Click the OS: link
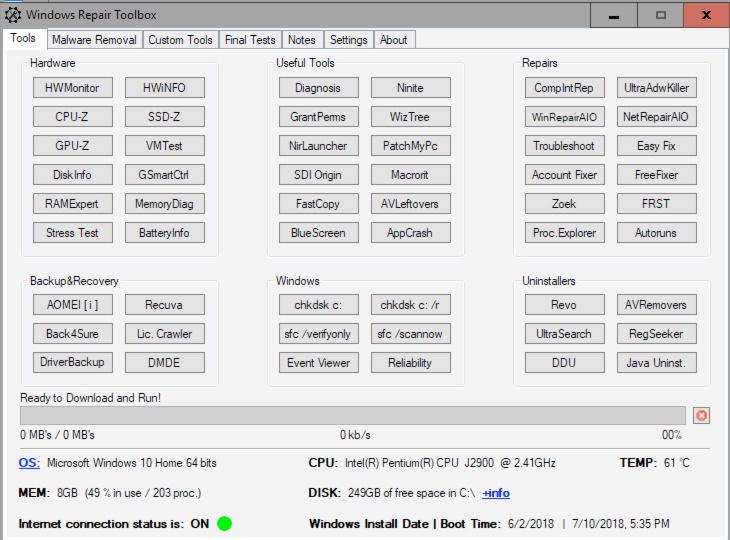This screenshot has width=730, height=540. [x=29, y=463]
